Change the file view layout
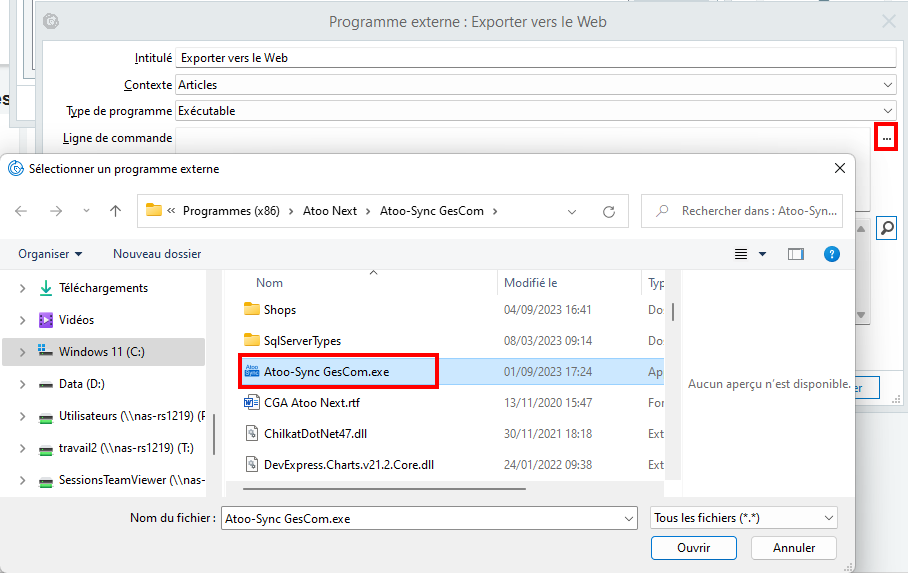The height and width of the screenshot is (573, 908). (741, 254)
